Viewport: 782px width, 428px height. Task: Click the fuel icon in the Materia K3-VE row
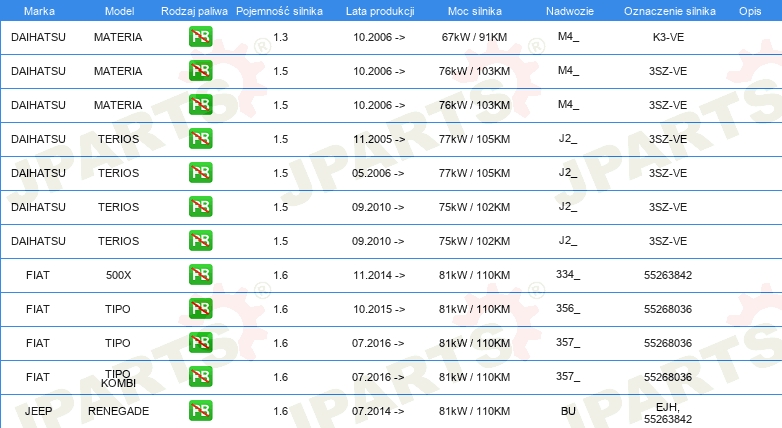coord(200,36)
